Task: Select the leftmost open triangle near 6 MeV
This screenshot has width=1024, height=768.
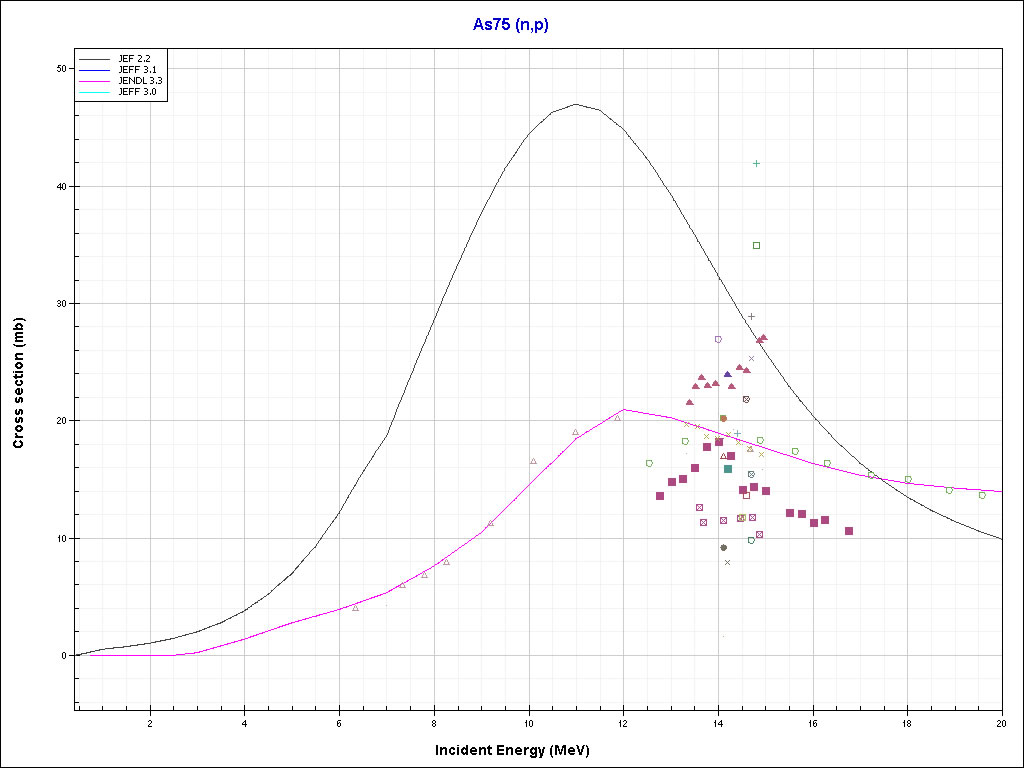Action: click(x=355, y=608)
